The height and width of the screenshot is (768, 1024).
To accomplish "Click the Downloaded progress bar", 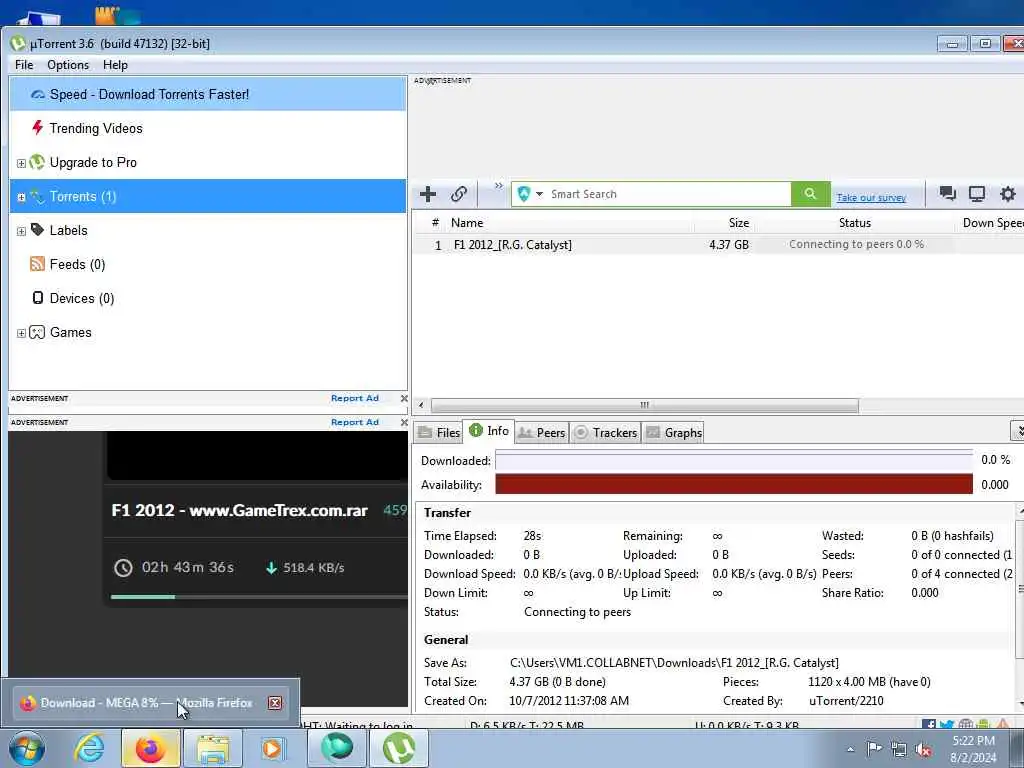I will [x=734, y=461].
